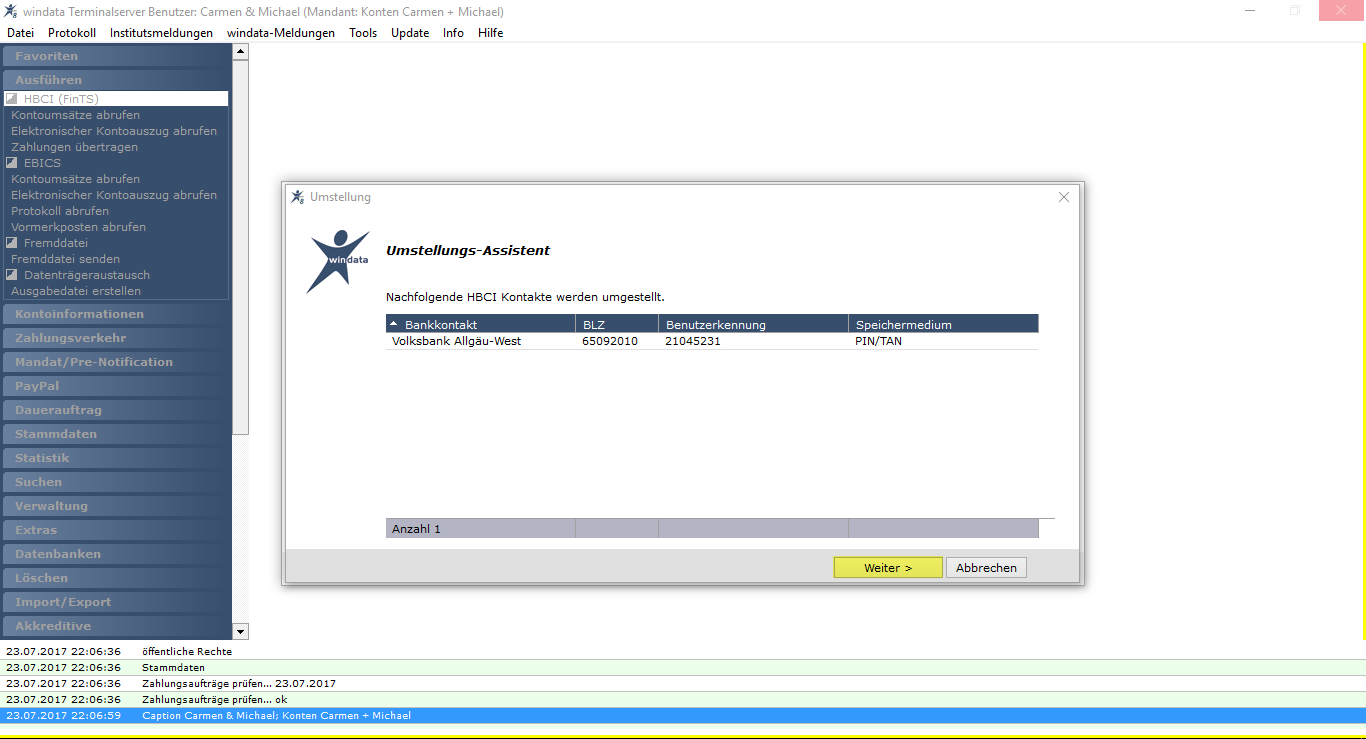Expand the Zahlungsverkehr sidebar section
The height and width of the screenshot is (739, 1366).
(x=116, y=338)
